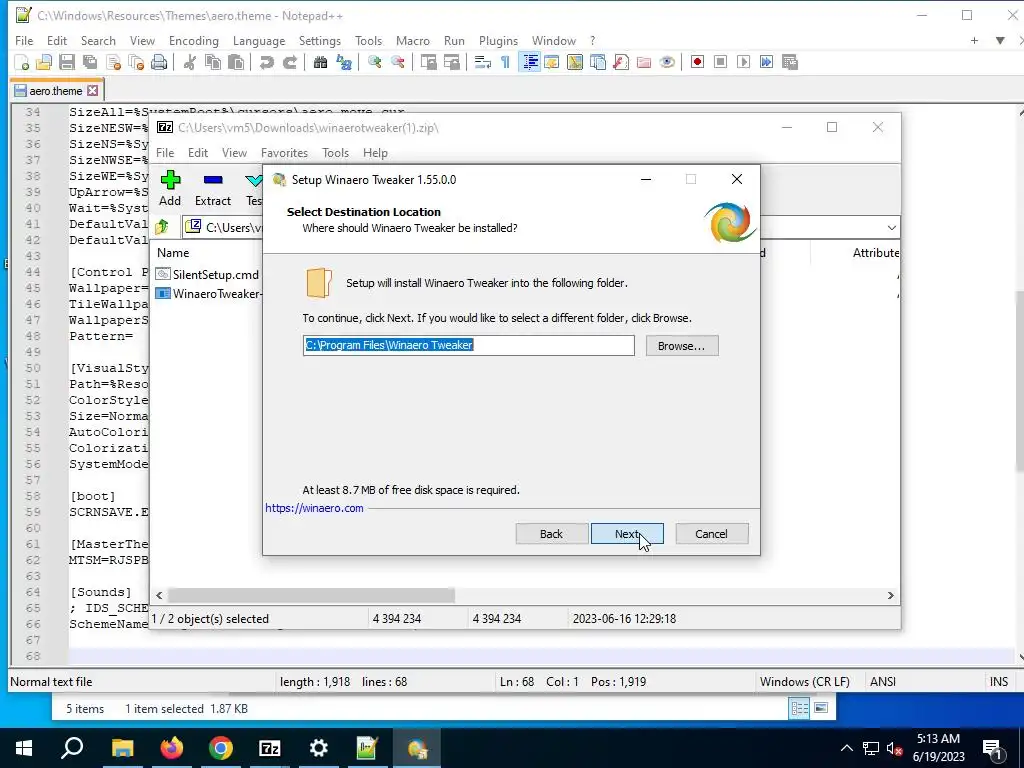Viewport: 1024px width, 768px height.
Task: Start macro recording with the red dot icon
Action: [697, 62]
